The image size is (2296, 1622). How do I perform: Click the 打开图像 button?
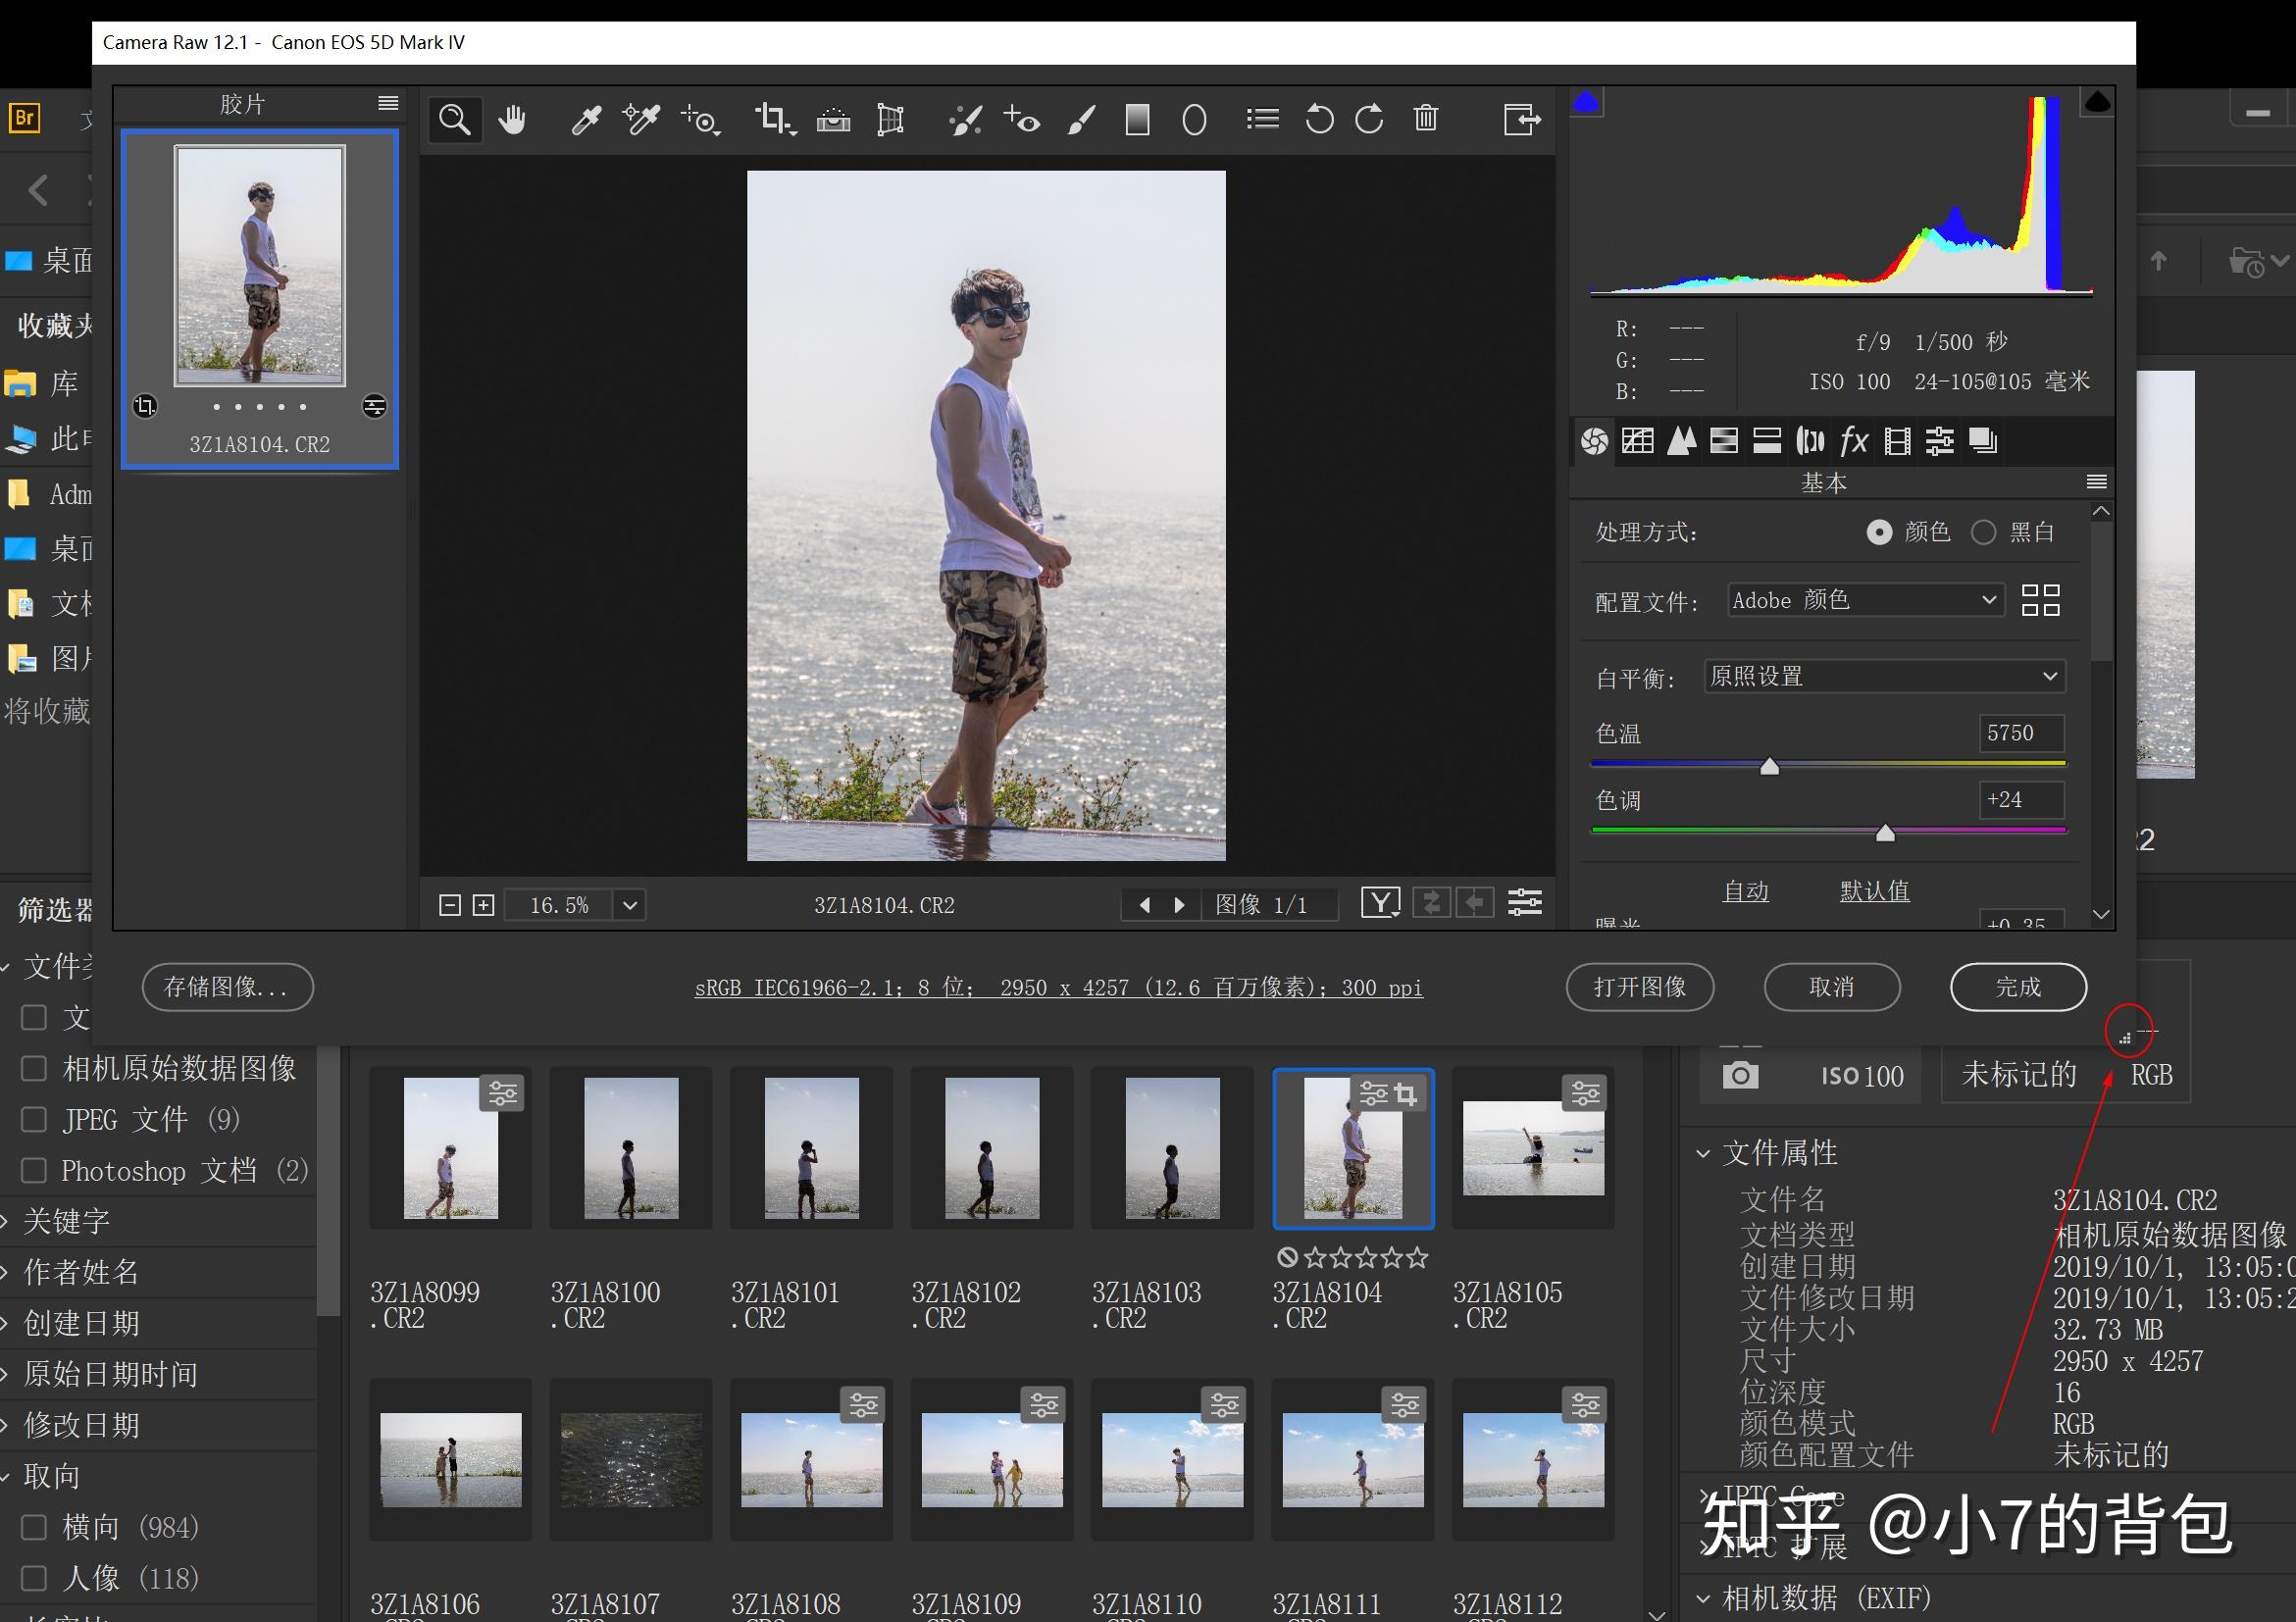point(1639,987)
